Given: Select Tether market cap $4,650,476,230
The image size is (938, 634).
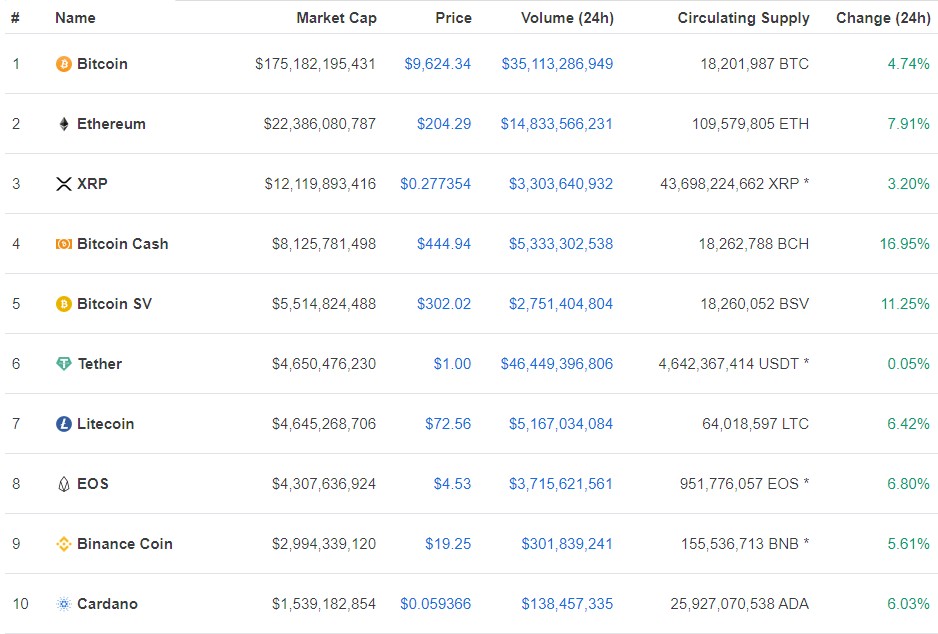Looking at the screenshot, I should pyautogui.click(x=324, y=364).
